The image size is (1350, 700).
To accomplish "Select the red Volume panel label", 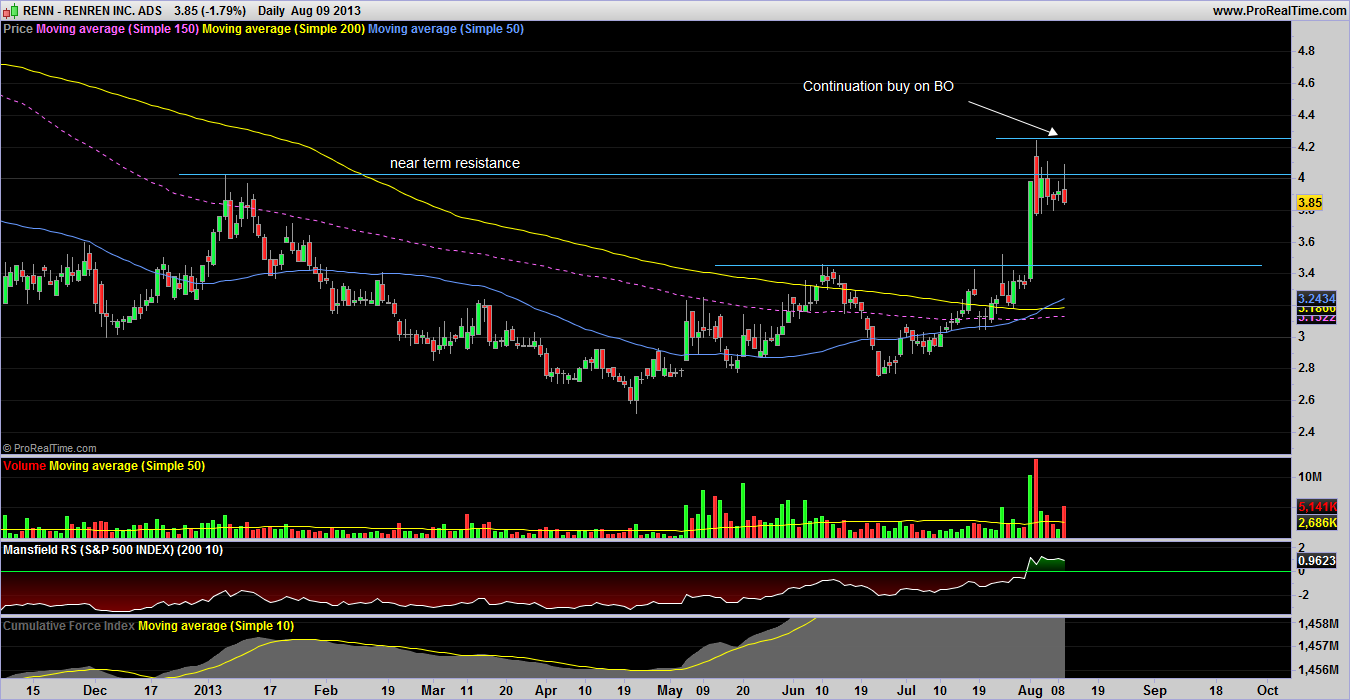I will coord(25,466).
